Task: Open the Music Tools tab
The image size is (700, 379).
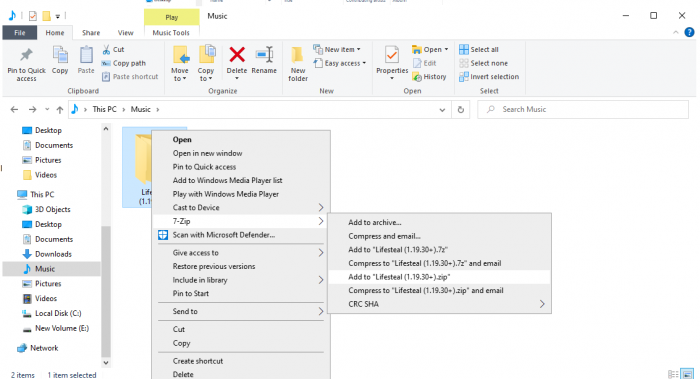Action: (171, 33)
